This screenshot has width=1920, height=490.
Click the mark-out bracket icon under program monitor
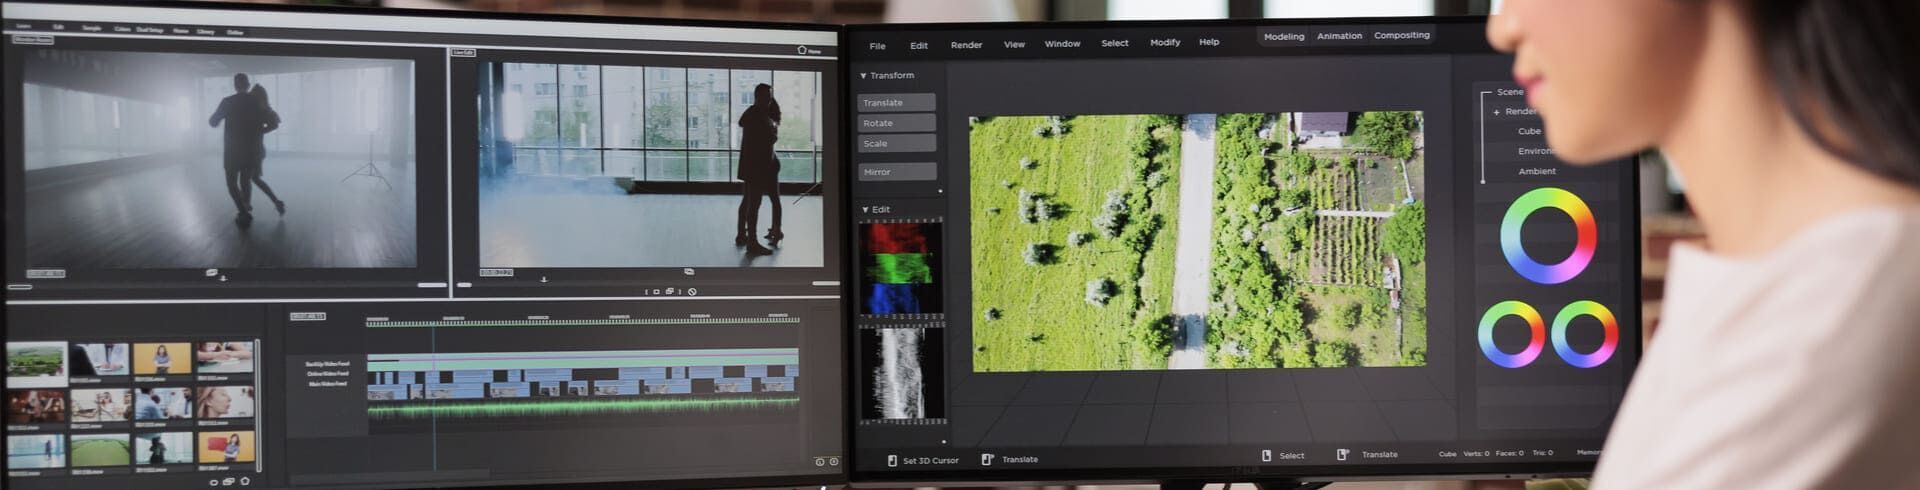pos(680,292)
